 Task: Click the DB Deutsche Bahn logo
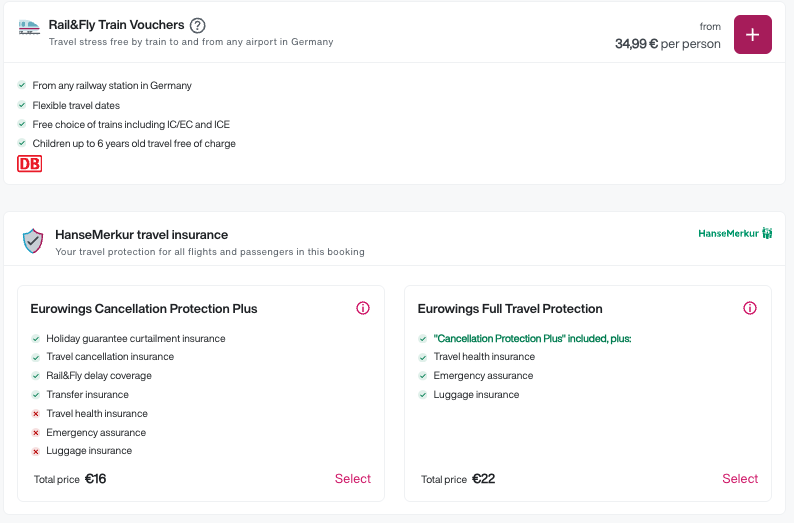[x=29, y=164]
